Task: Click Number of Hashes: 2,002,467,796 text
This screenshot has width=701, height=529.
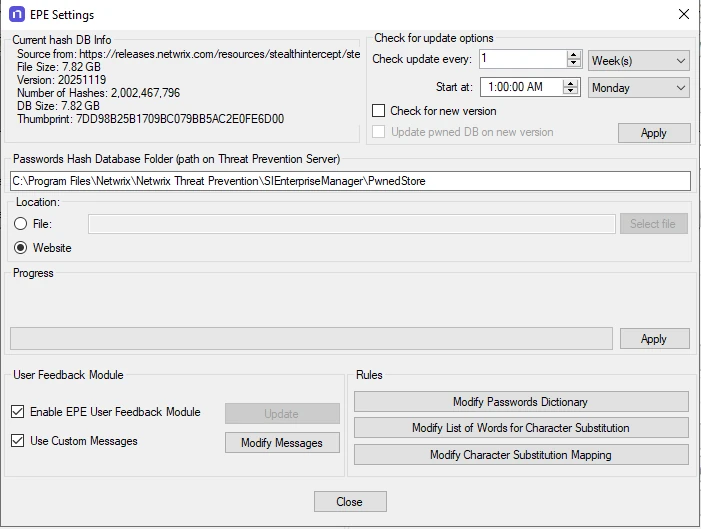Action: click(x=98, y=93)
